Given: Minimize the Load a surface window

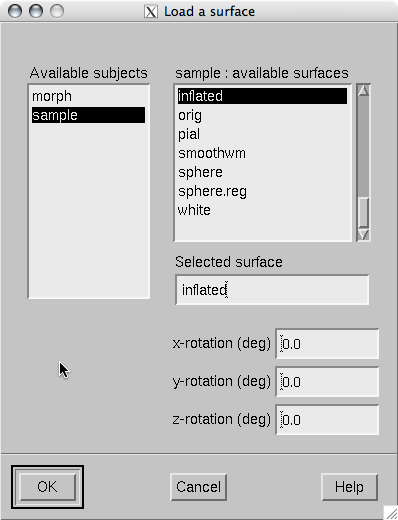Looking at the screenshot, I should (36, 11).
